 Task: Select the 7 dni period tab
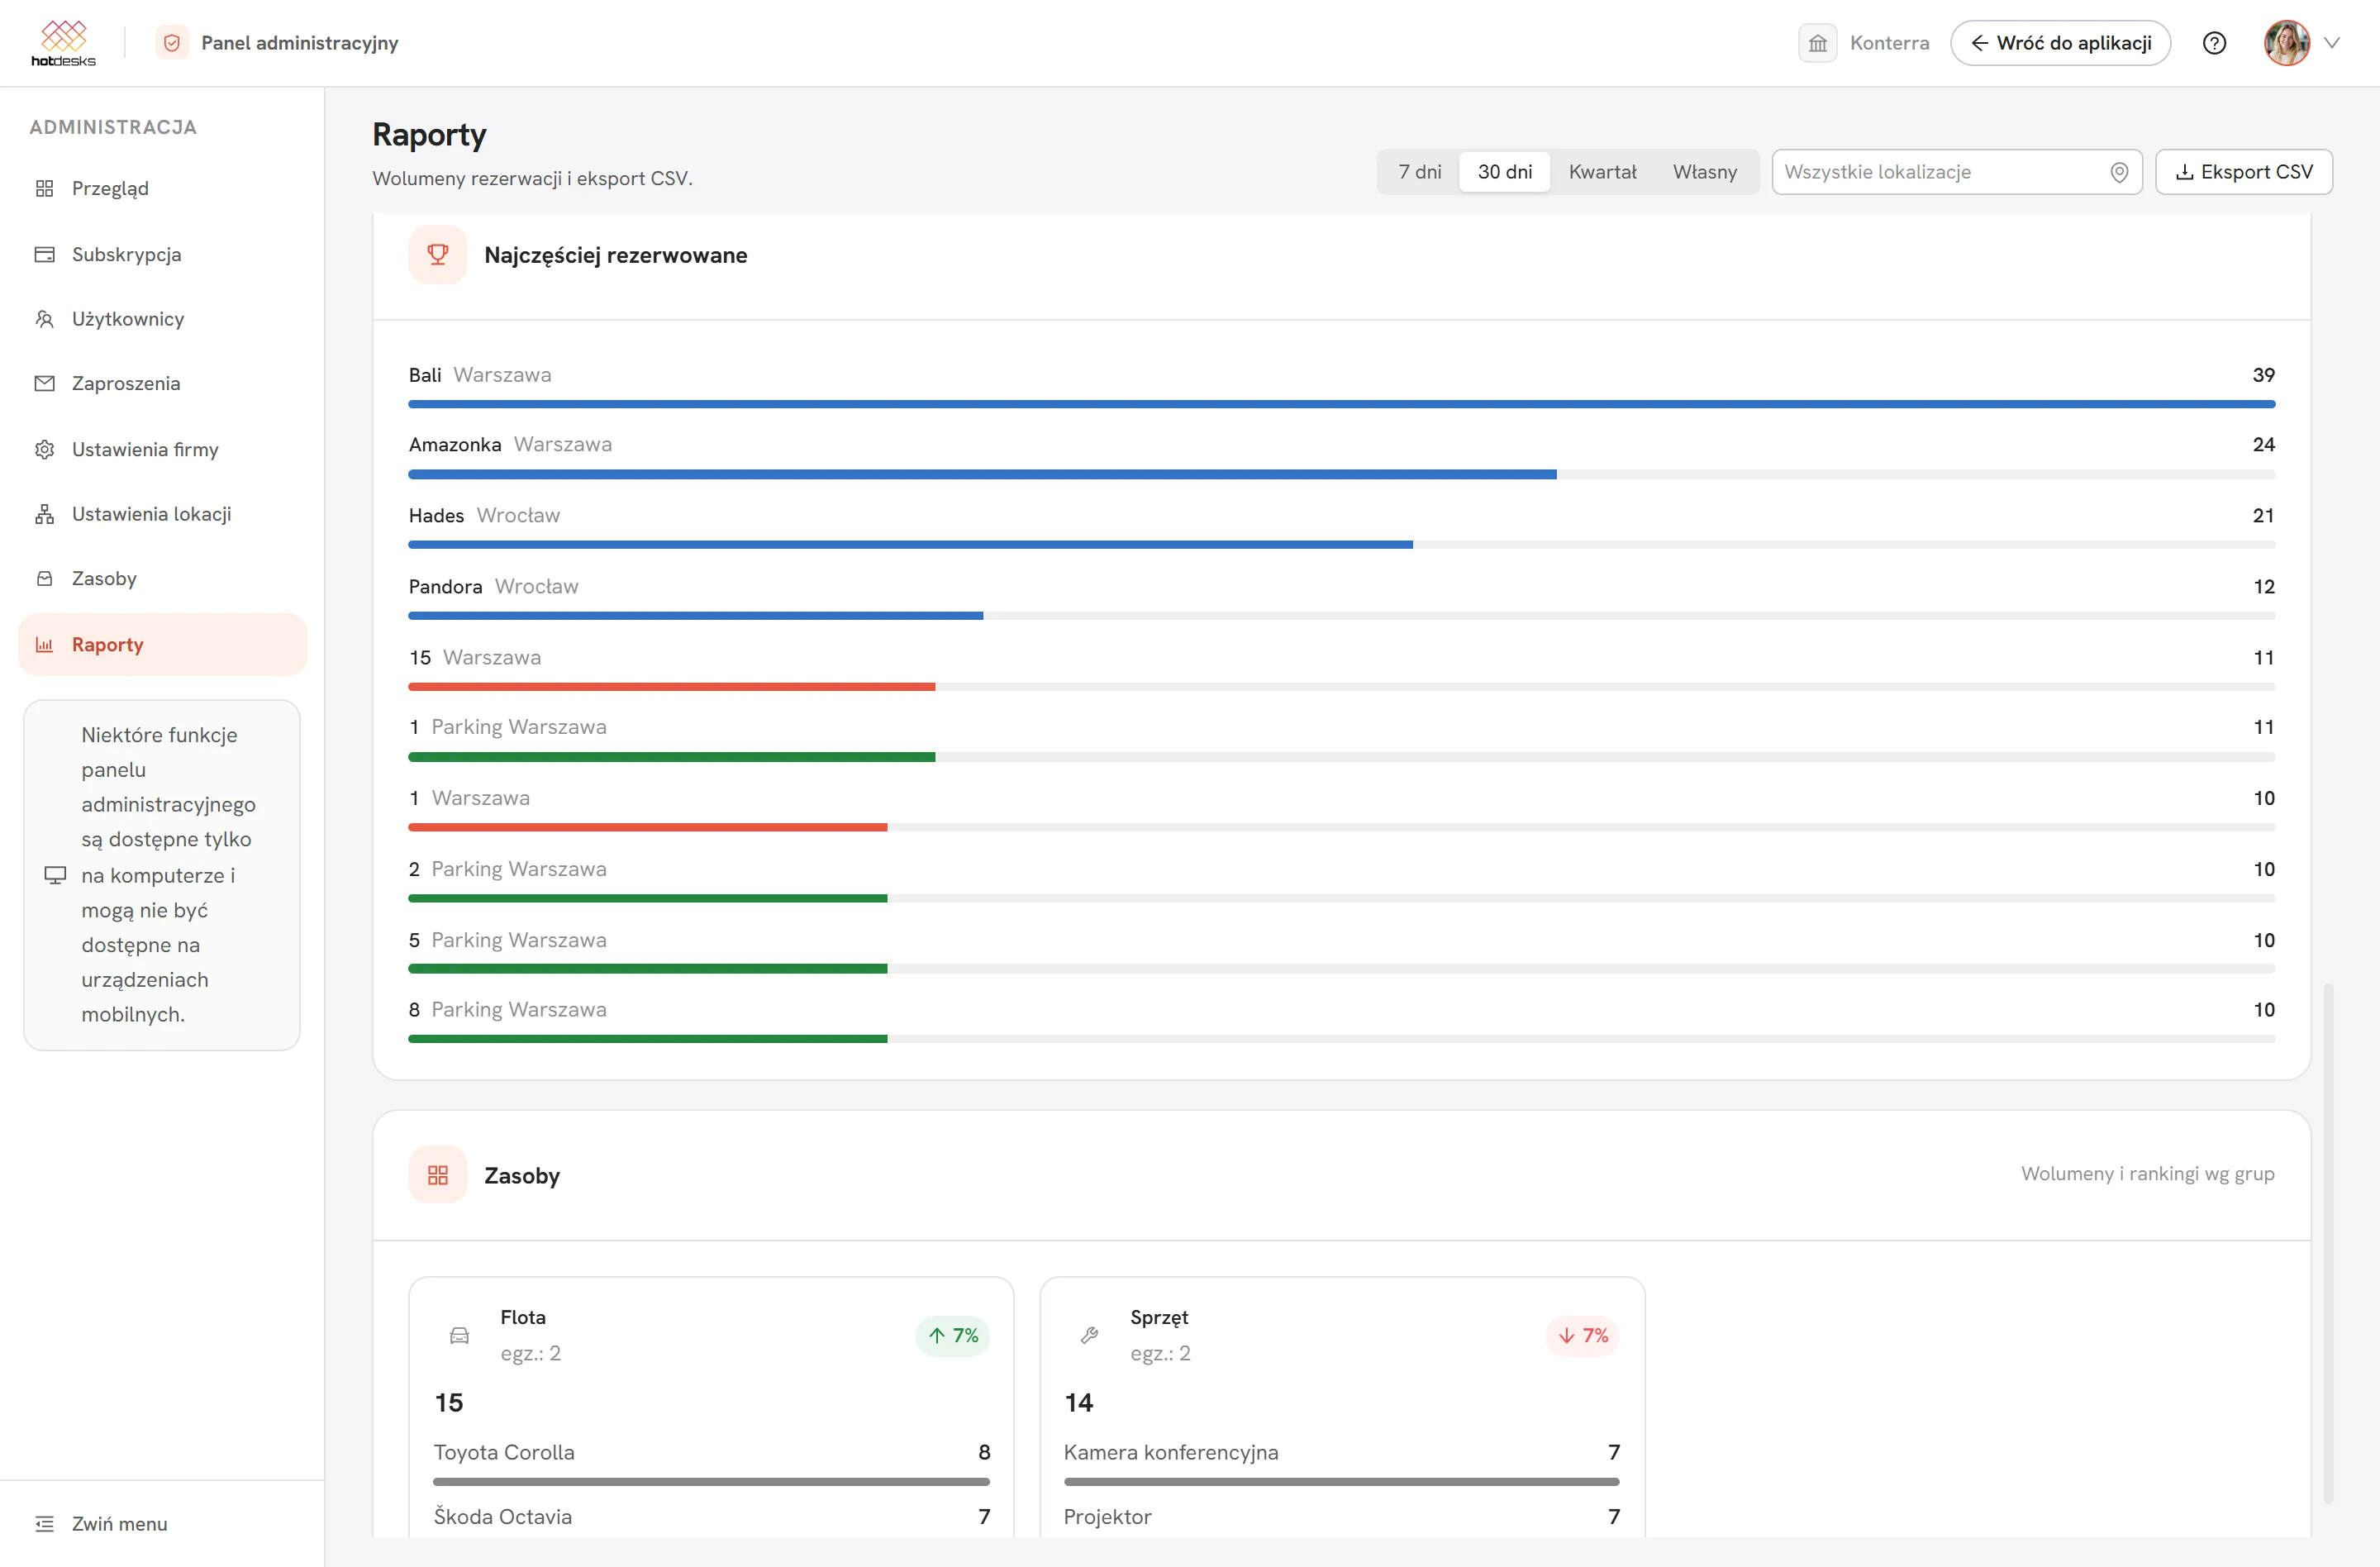tap(1419, 172)
